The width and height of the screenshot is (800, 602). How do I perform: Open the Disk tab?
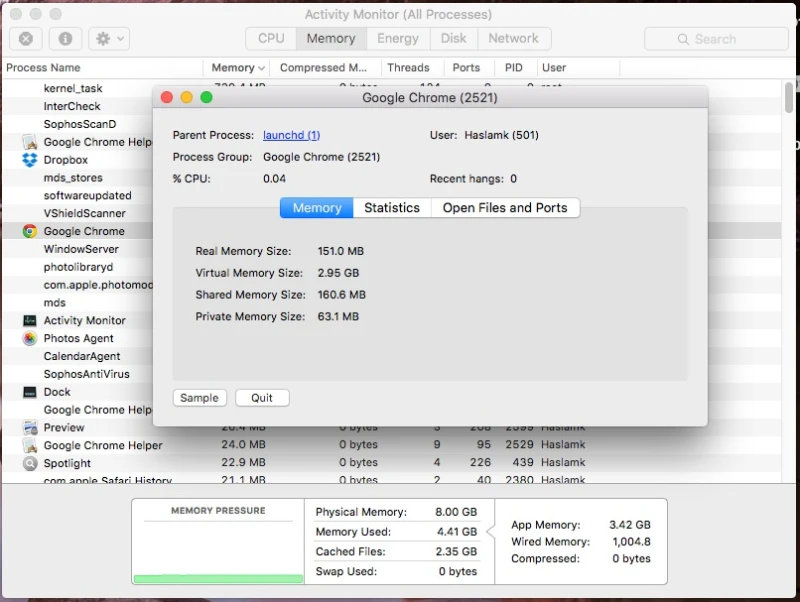(x=454, y=38)
